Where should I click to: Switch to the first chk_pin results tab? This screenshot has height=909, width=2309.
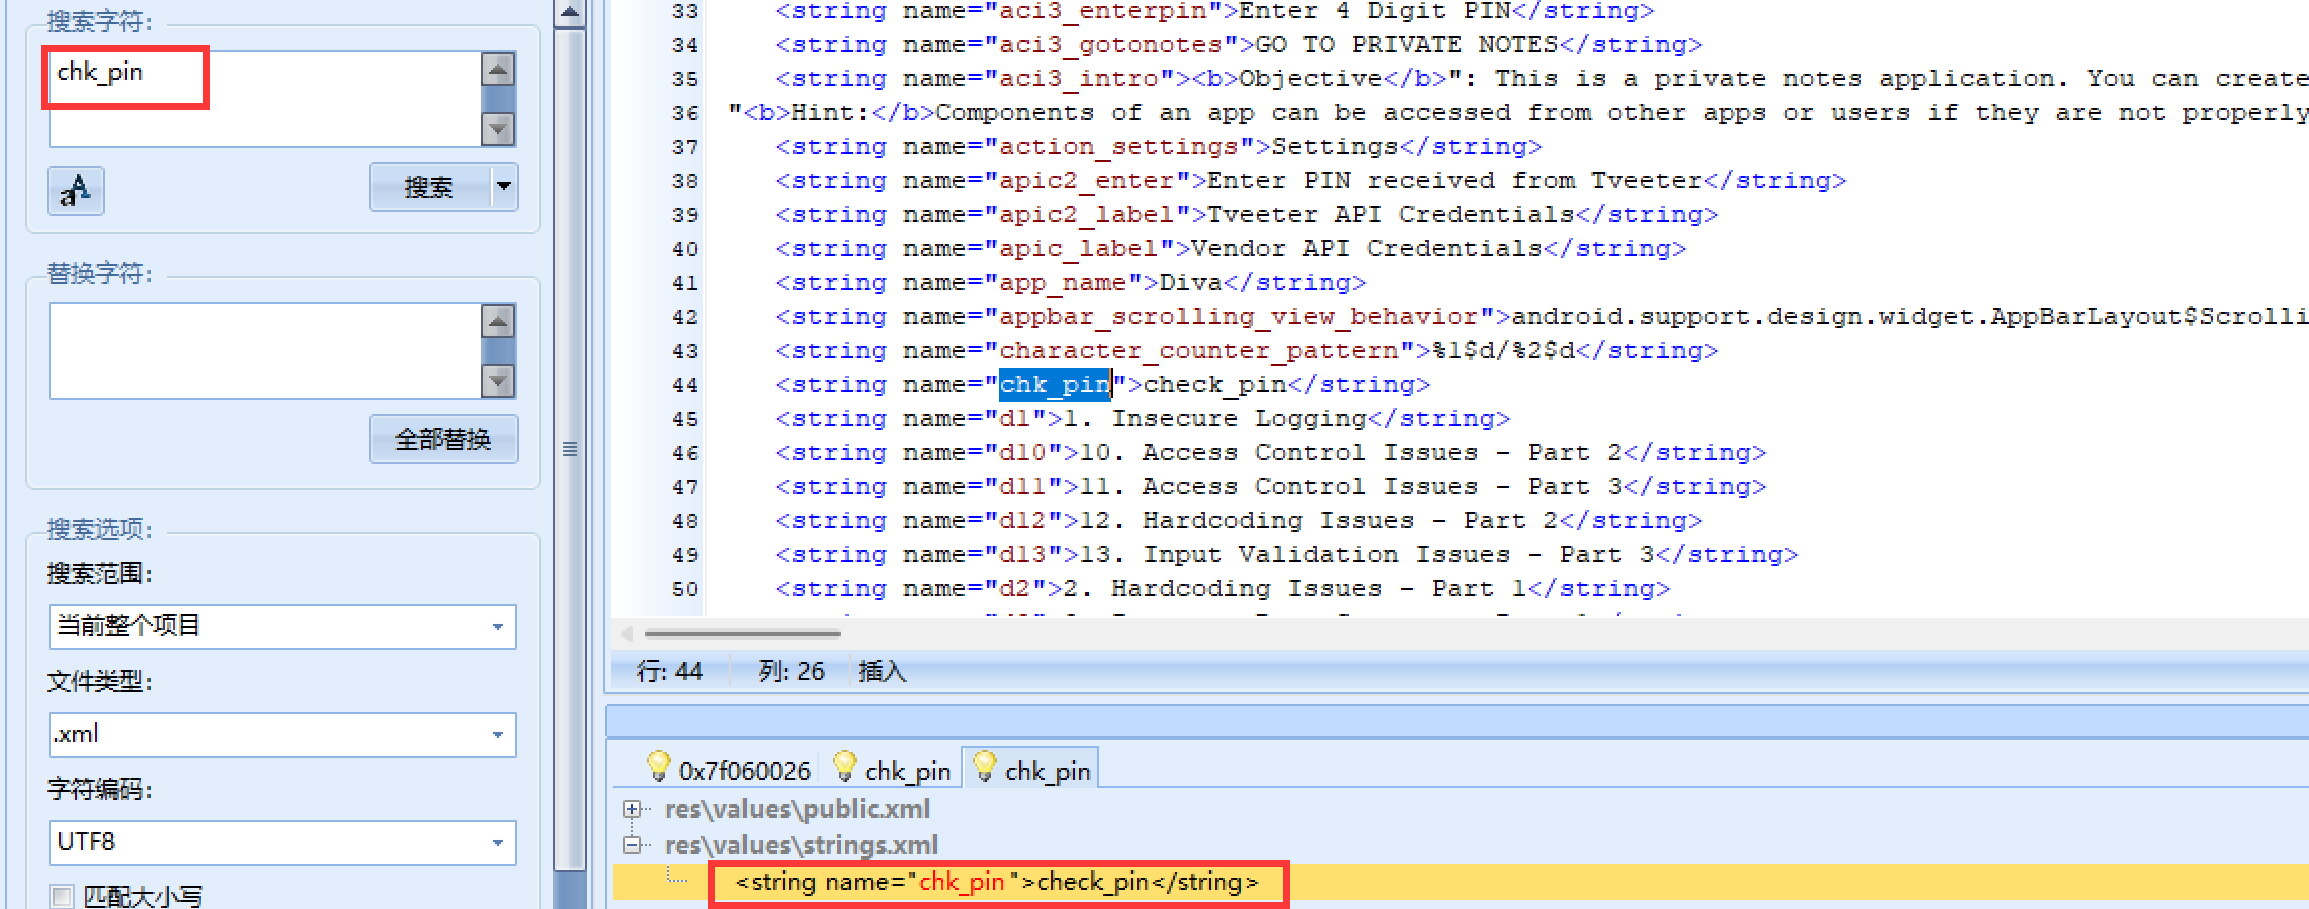893,770
